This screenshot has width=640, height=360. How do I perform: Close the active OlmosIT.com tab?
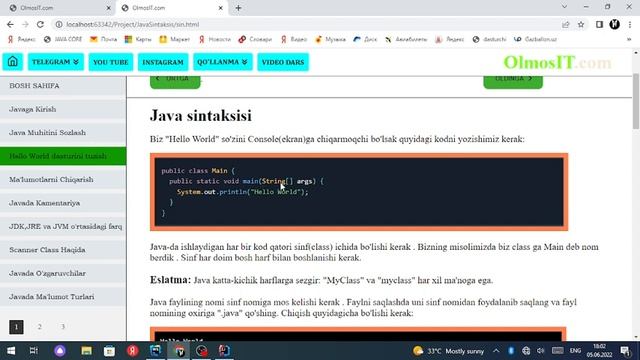coord(220,8)
